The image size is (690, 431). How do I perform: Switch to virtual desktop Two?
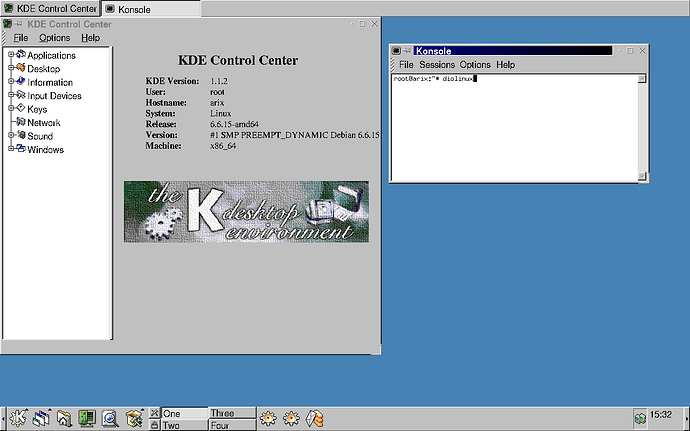pyautogui.click(x=184, y=425)
